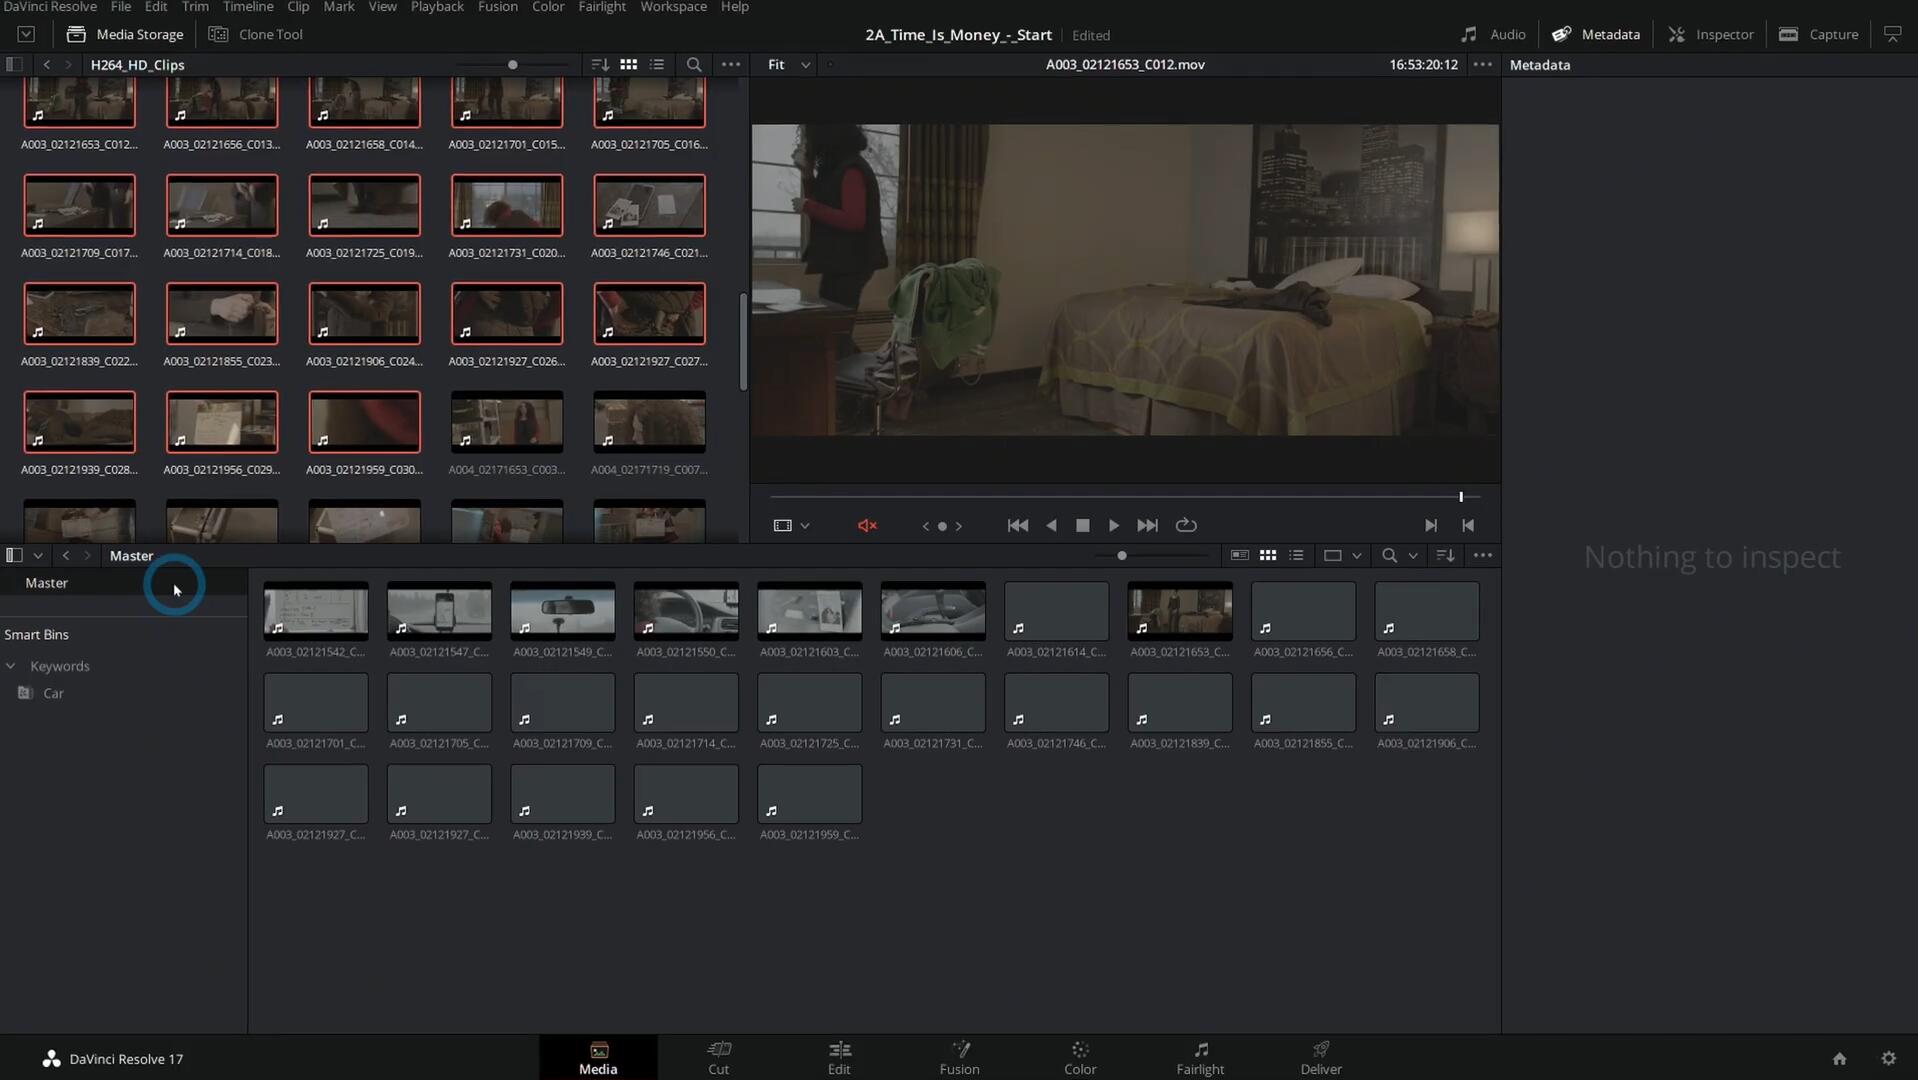Toggle the Loop playback icon
Viewport: 1918px width, 1080px height.
pyautogui.click(x=1186, y=525)
